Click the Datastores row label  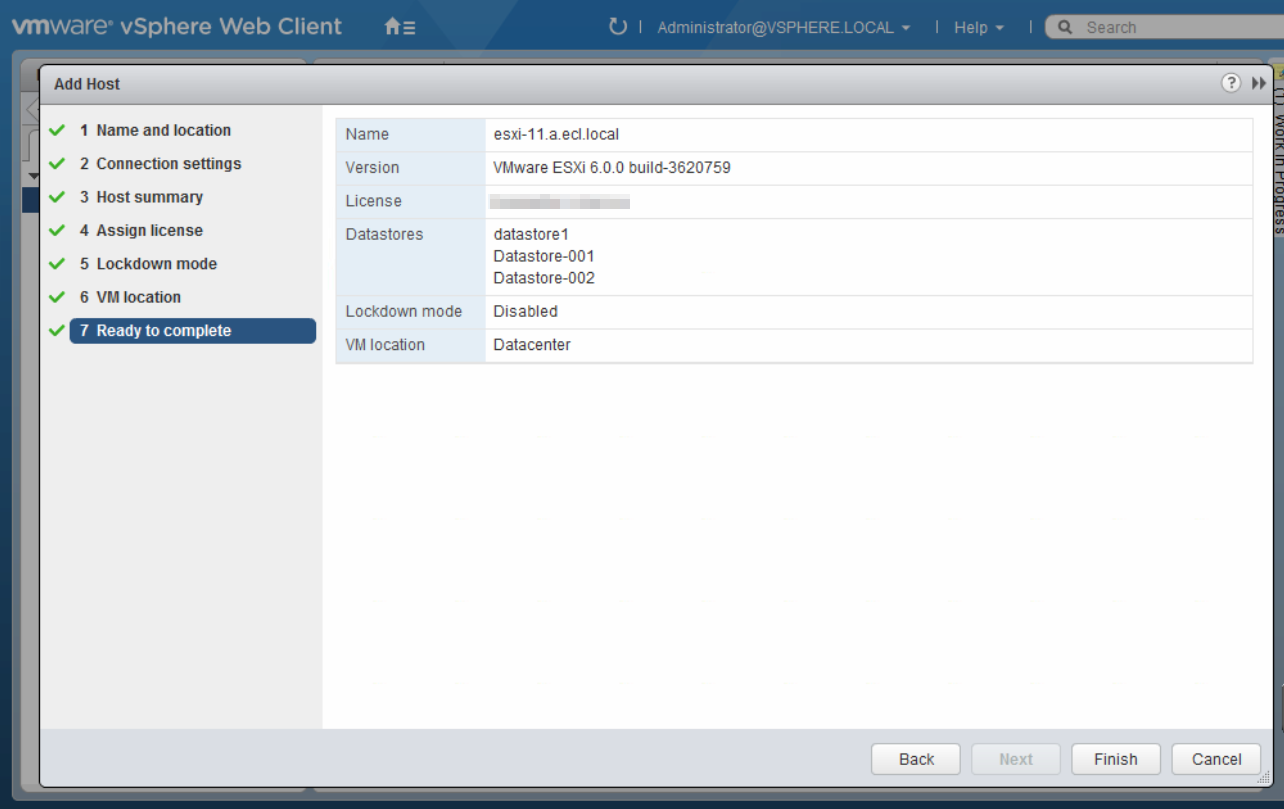pos(384,234)
